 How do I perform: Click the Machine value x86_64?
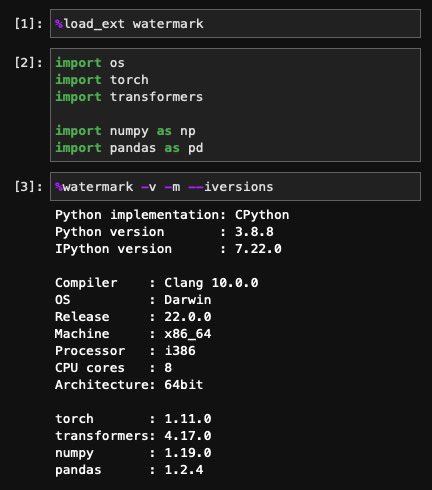pos(188,334)
